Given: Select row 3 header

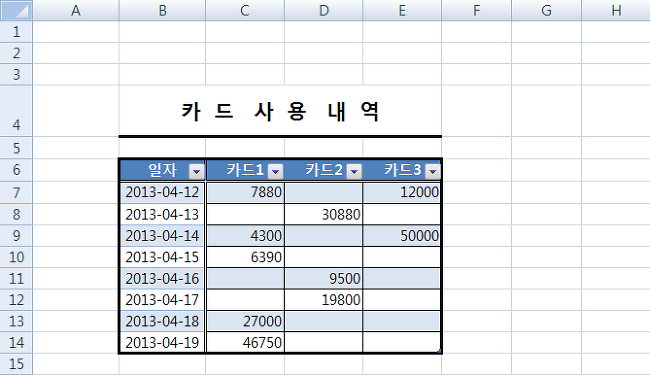Looking at the screenshot, I should tap(16, 75).
